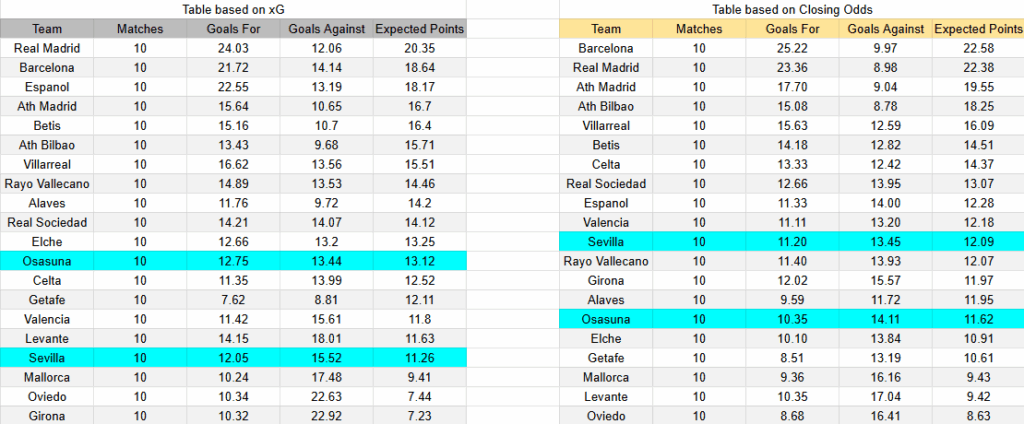Select Expected Points header in Closing Odds table
Viewport: 1024px width, 424px height.
(x=977, y=29)
